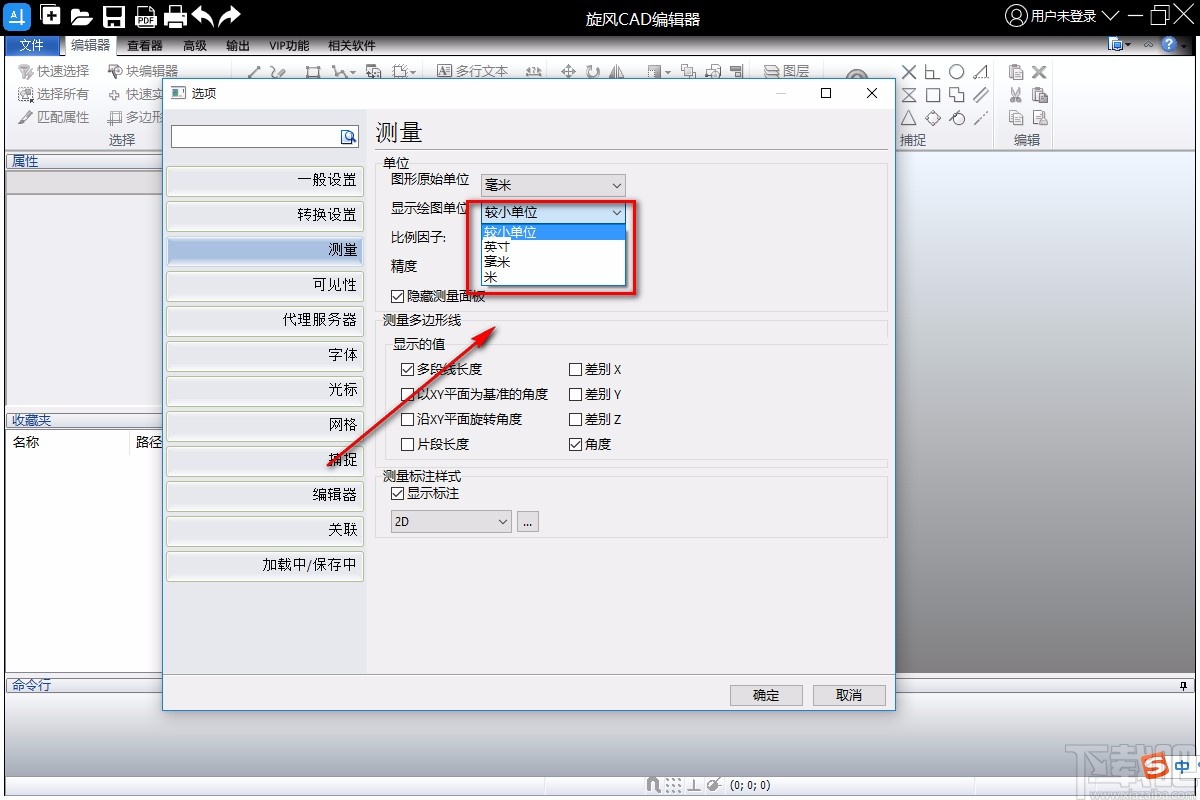Select the perpendicular snap icon
The width and height of the screenshot is (1200, 800).
click(x=932, y=72)
